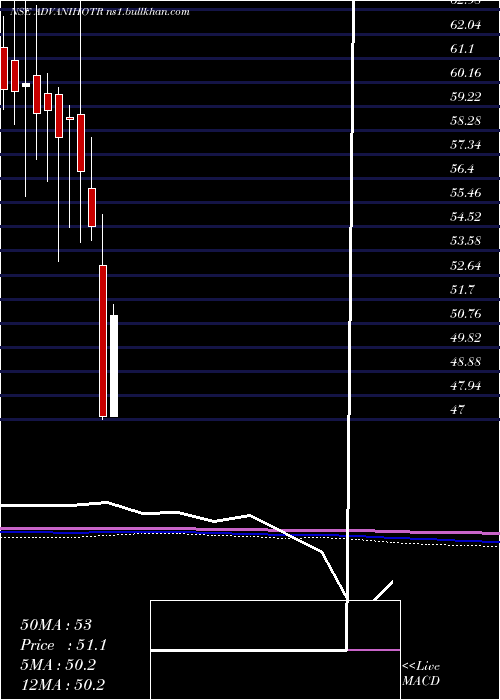500x700 pixels.
Task: Click the small white doji candle near 60.16
Action: 26,84
